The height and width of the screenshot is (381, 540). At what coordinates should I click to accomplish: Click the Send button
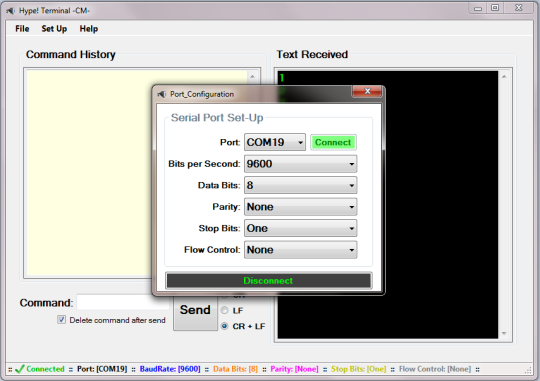click(x=195, y=312)
